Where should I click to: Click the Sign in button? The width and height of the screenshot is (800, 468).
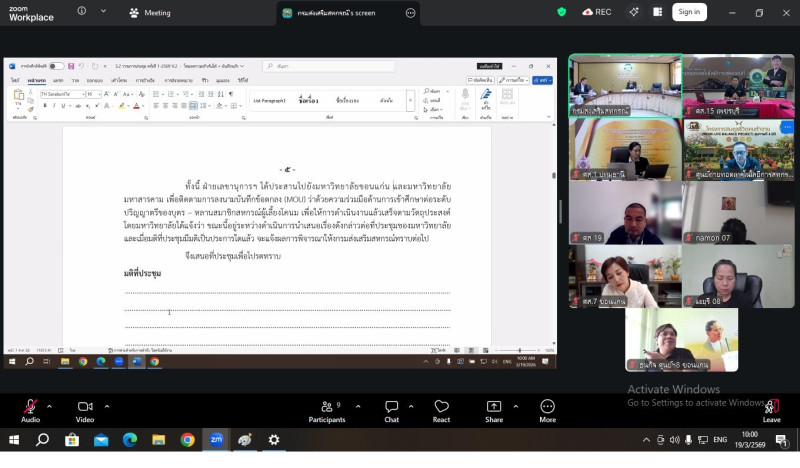pyautogui.click(x=688, y=12)
